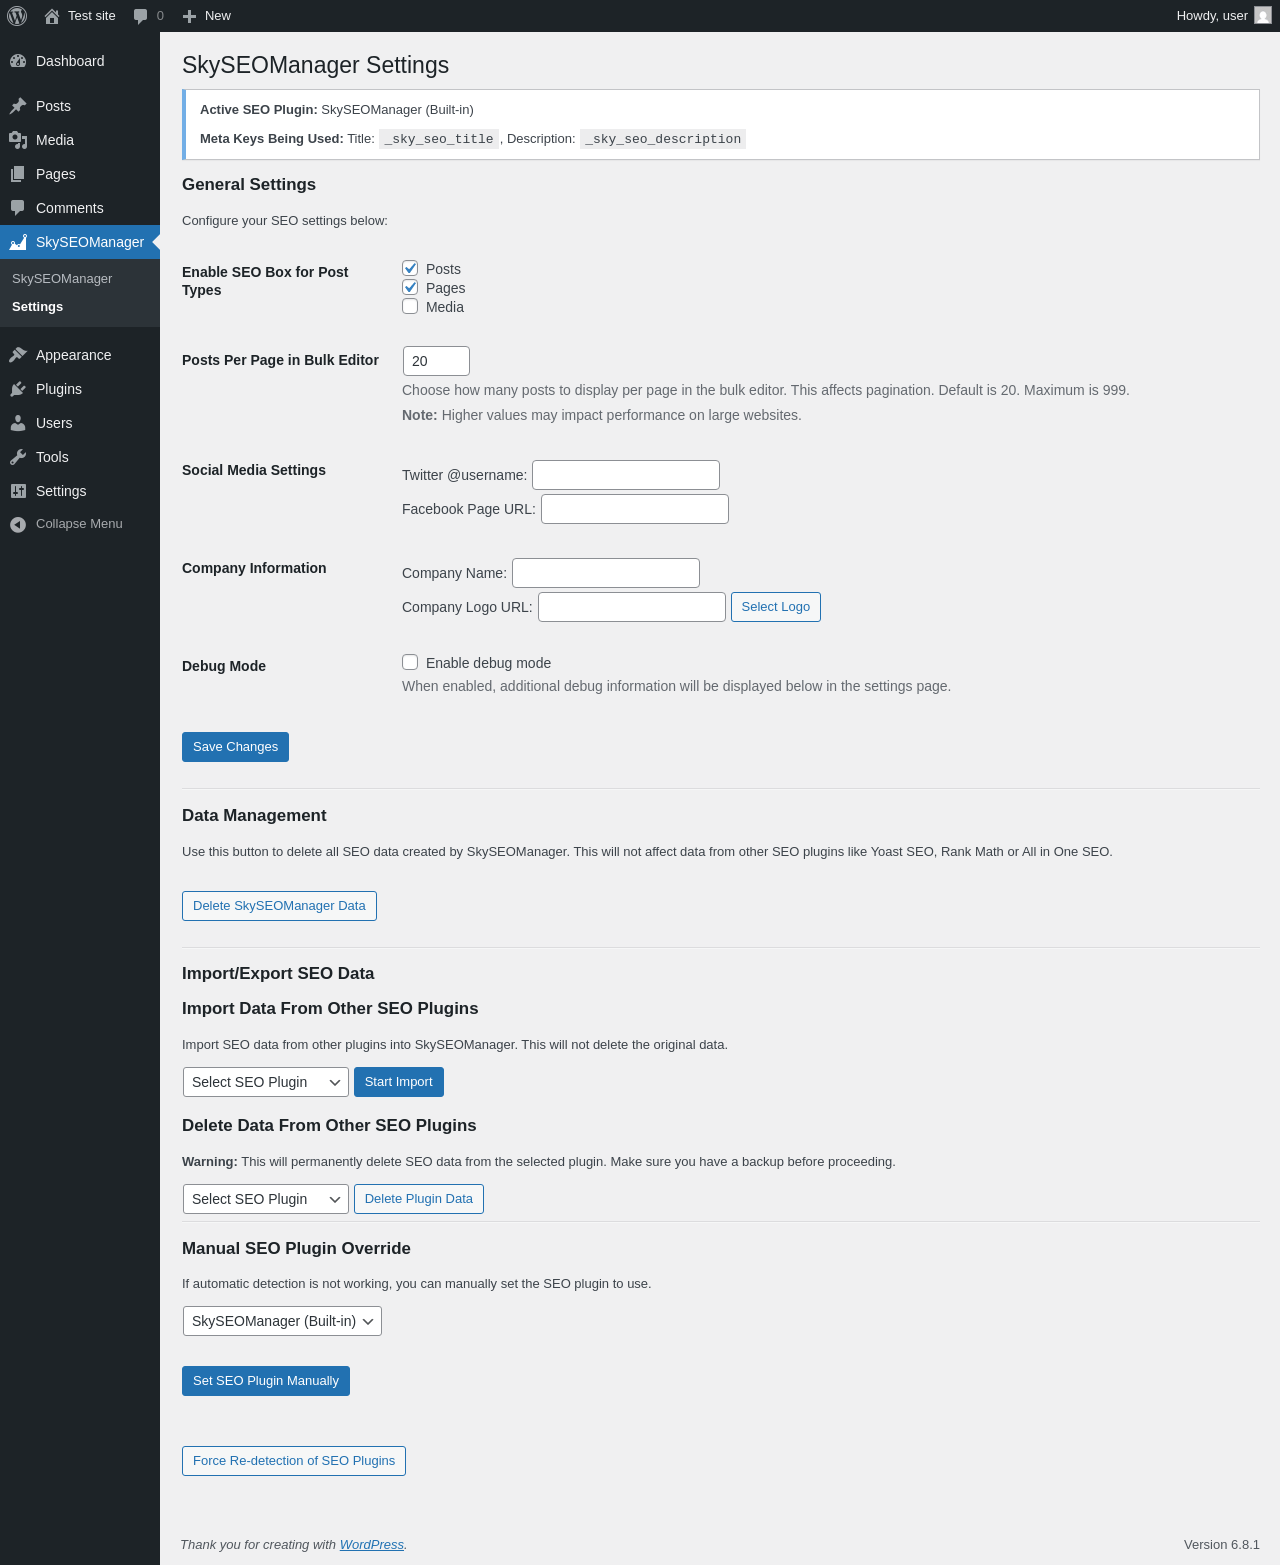Uncheck the Posts post type checkbox
Screen dimensions: 1280x1565
[410, 268]
